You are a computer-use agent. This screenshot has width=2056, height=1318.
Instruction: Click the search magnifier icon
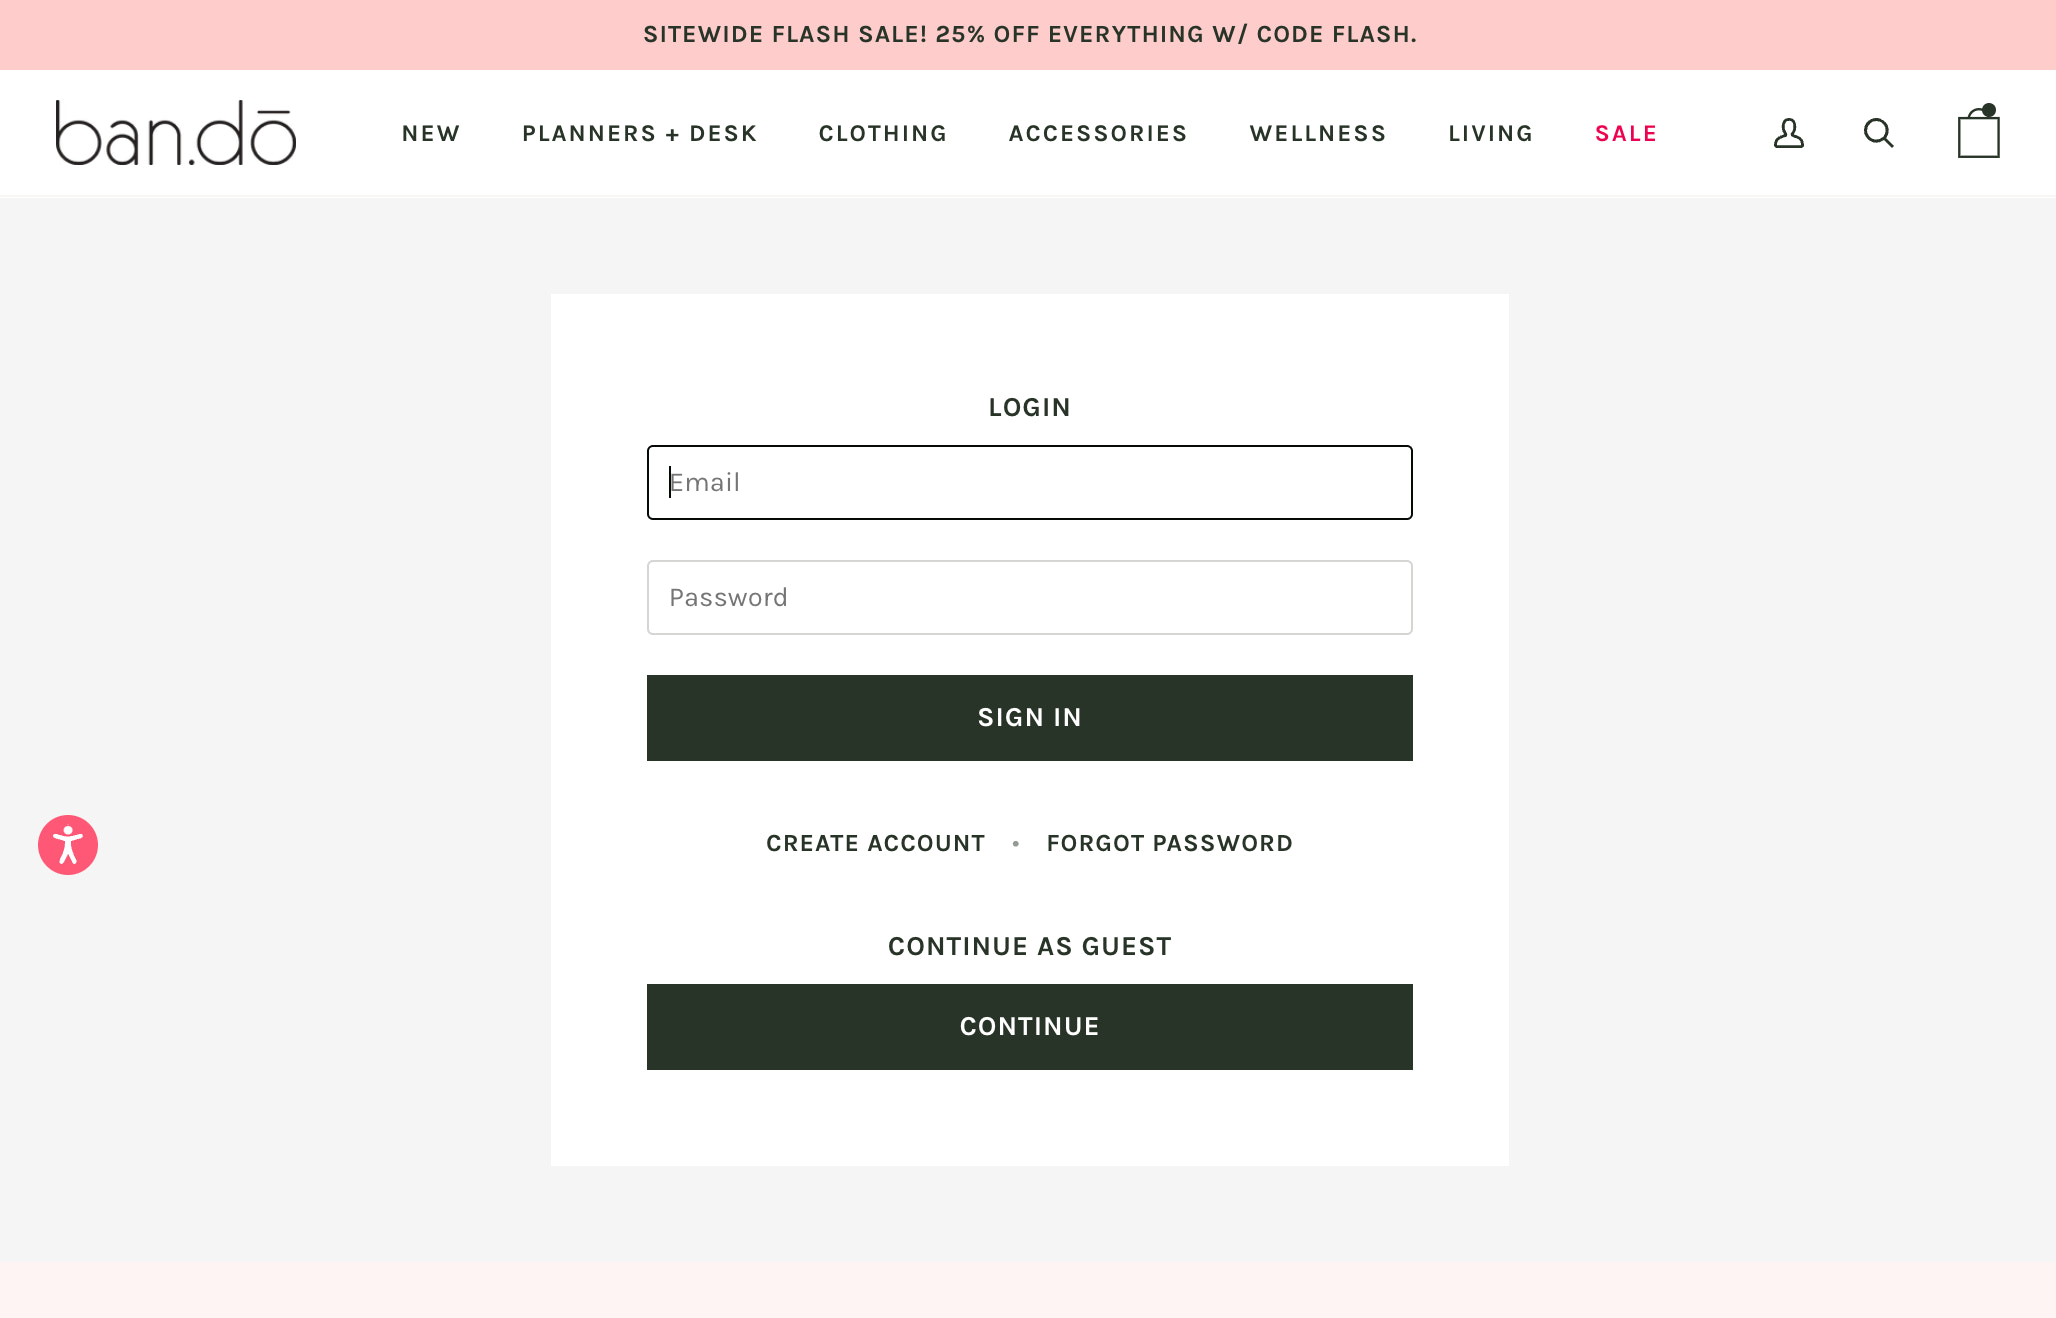coord(1878,132)
